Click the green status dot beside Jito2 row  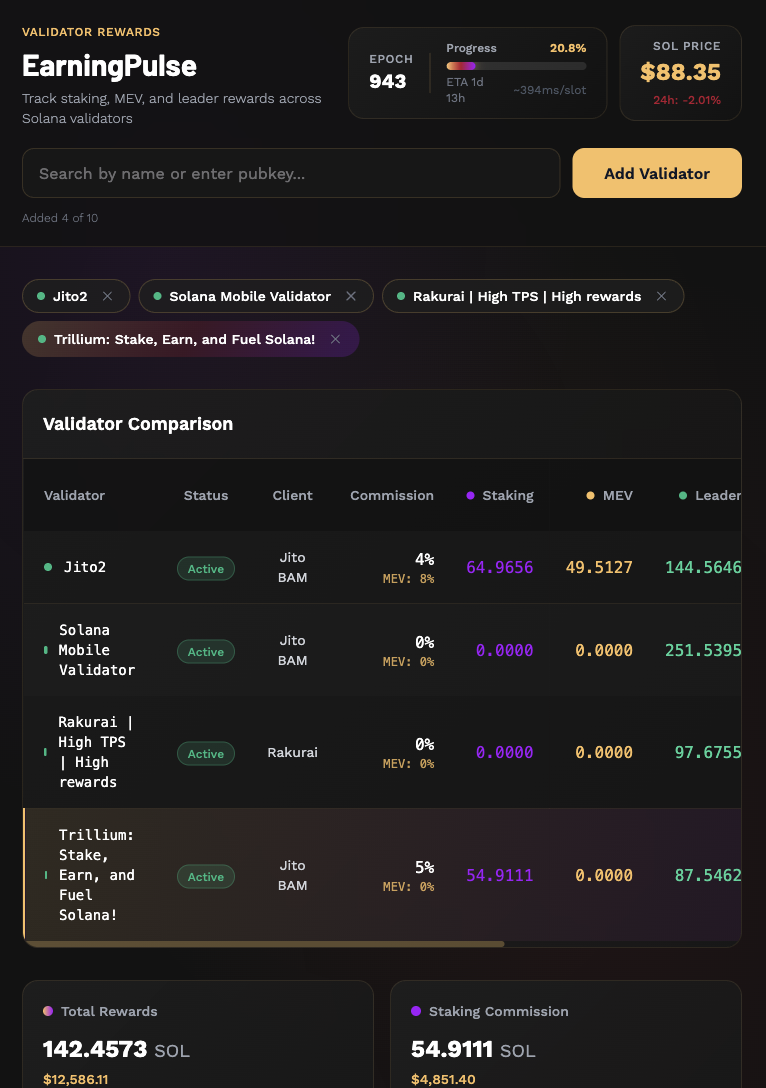tap(47, 567)
